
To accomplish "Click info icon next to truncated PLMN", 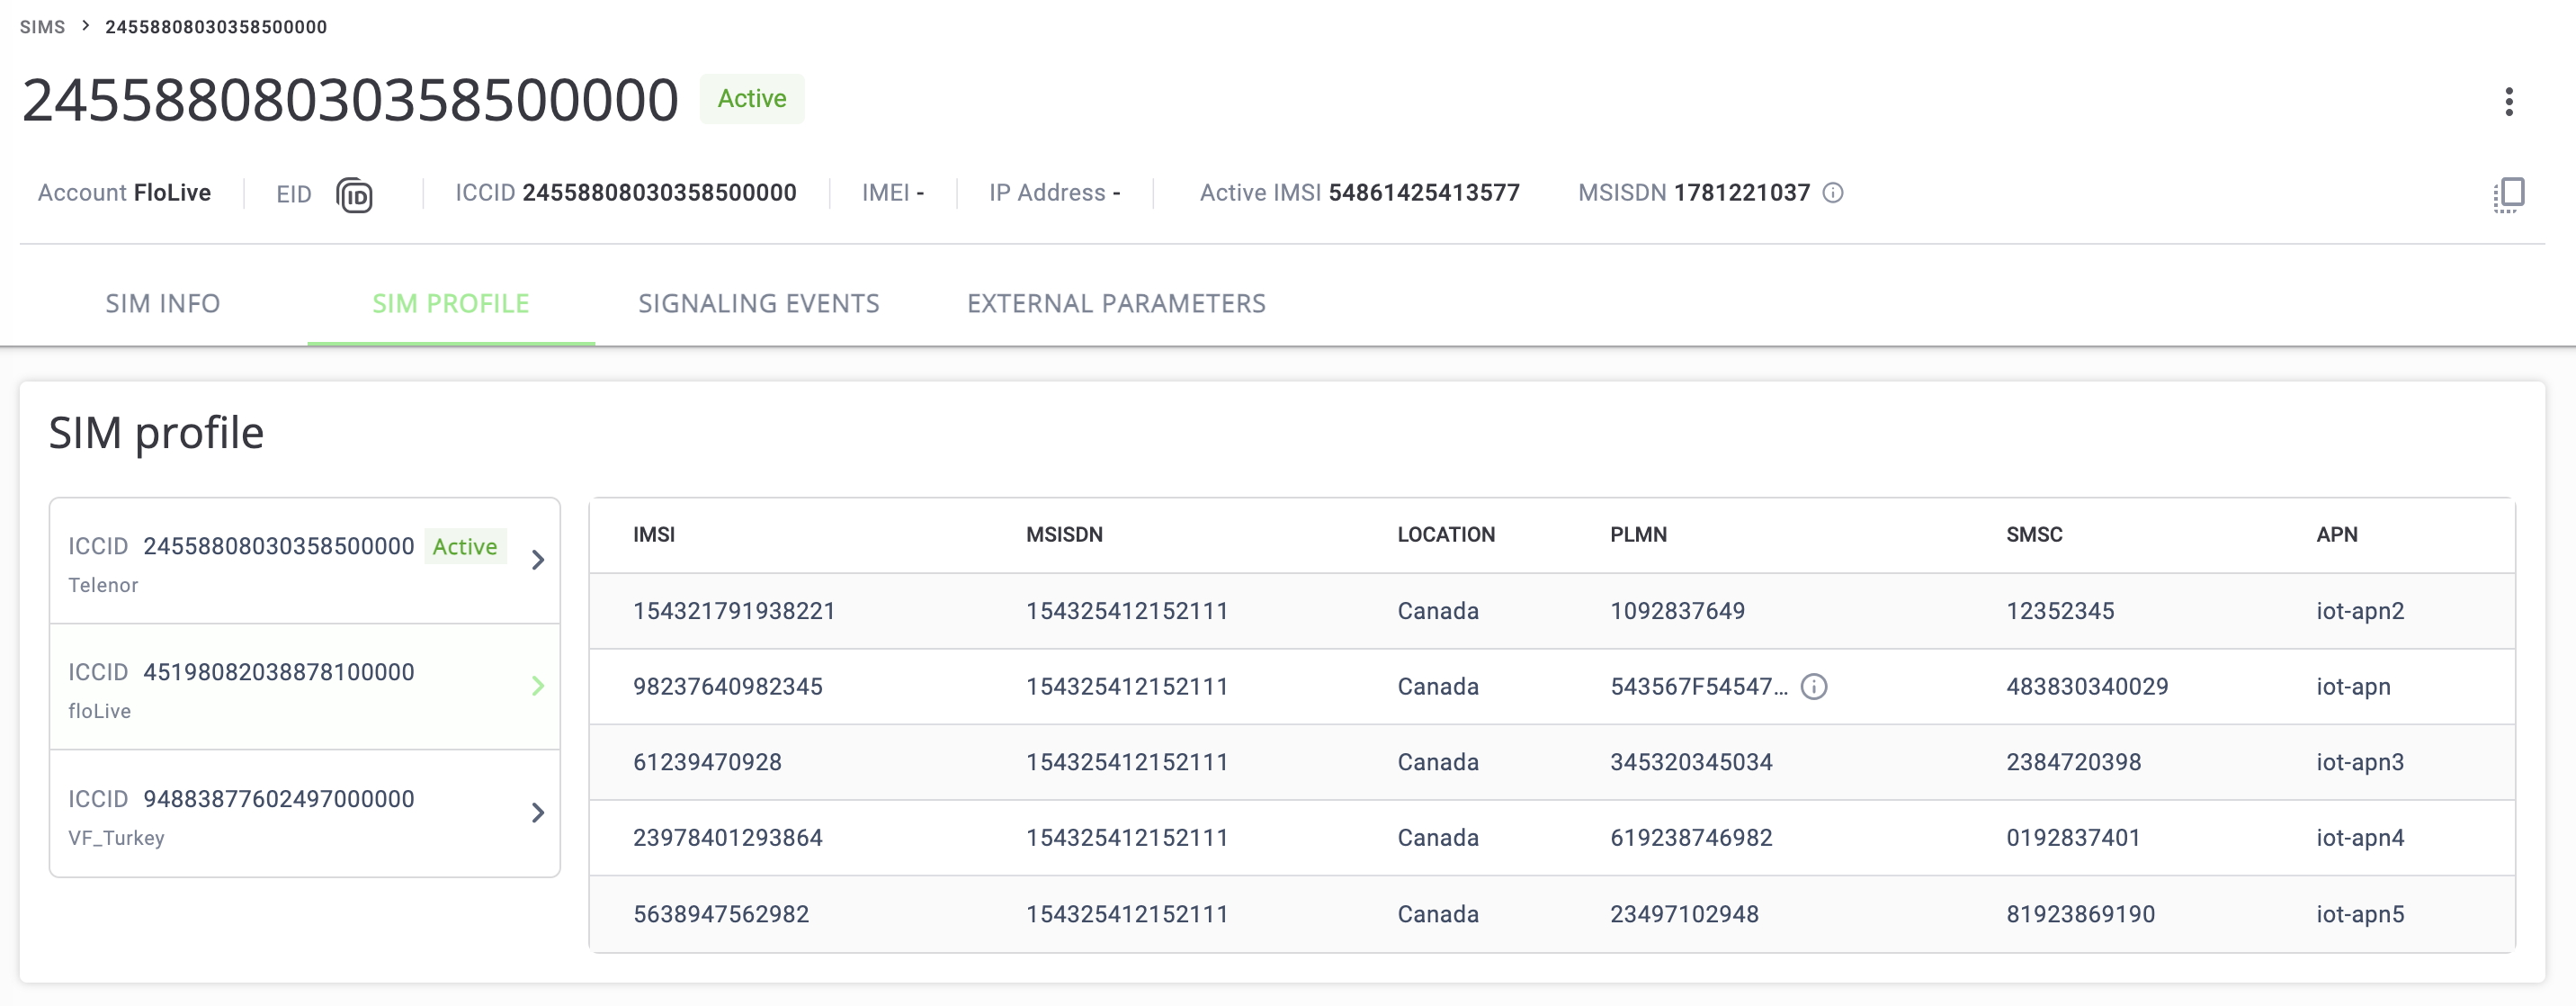I will pyautogui.click(x=1814, y=687).
